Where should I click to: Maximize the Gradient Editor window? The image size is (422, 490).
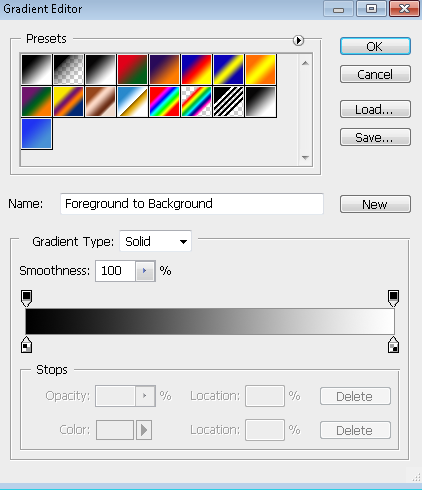click(x=371, y=9)
